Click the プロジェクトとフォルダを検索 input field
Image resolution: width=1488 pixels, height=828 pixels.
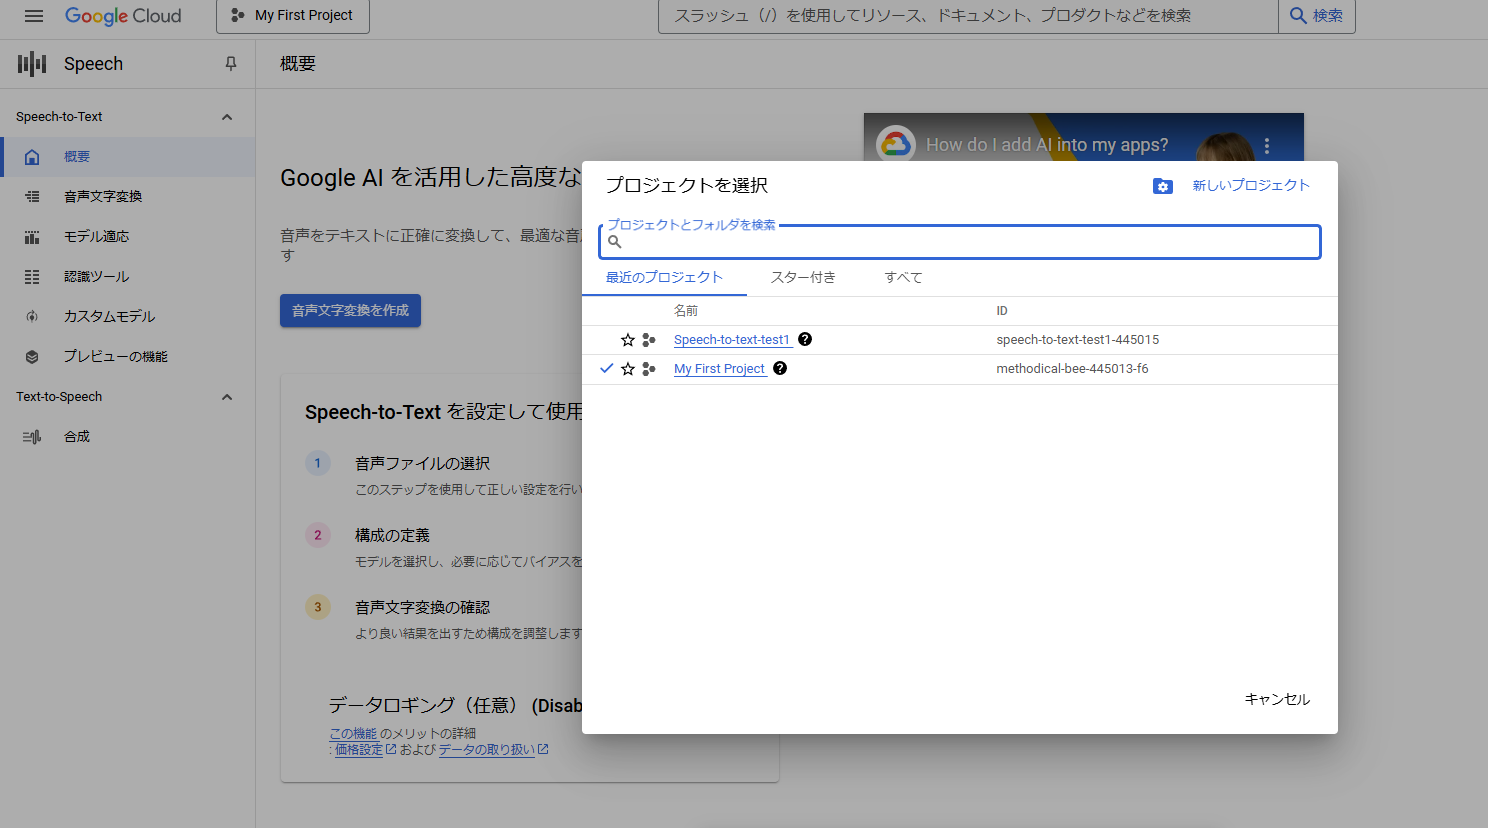pyautogui.click(x=959, y=241)
